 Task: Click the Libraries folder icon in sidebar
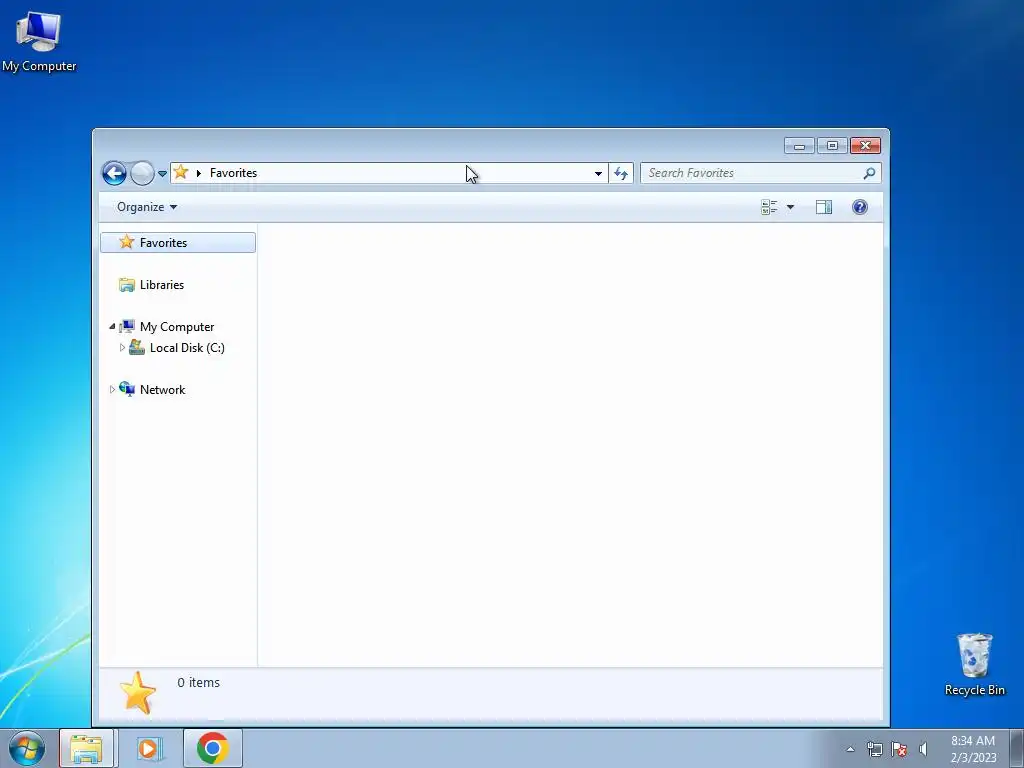127,285
